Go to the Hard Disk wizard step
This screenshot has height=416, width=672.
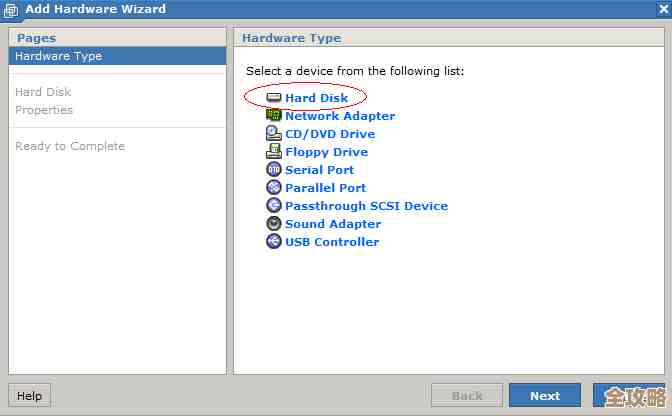pyautogui.click(x=43, y=92)
